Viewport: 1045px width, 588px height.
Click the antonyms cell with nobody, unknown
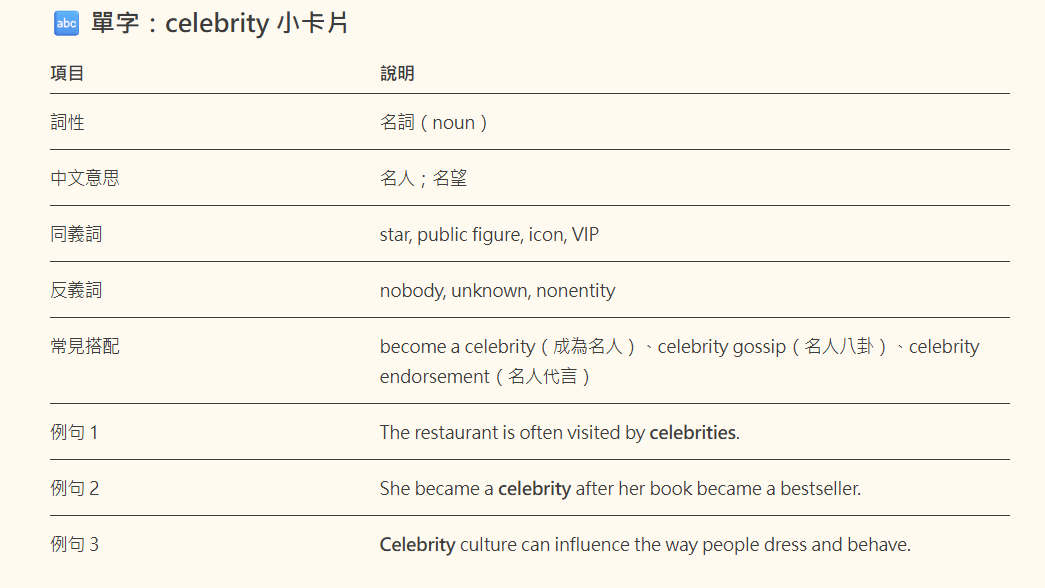497,291
